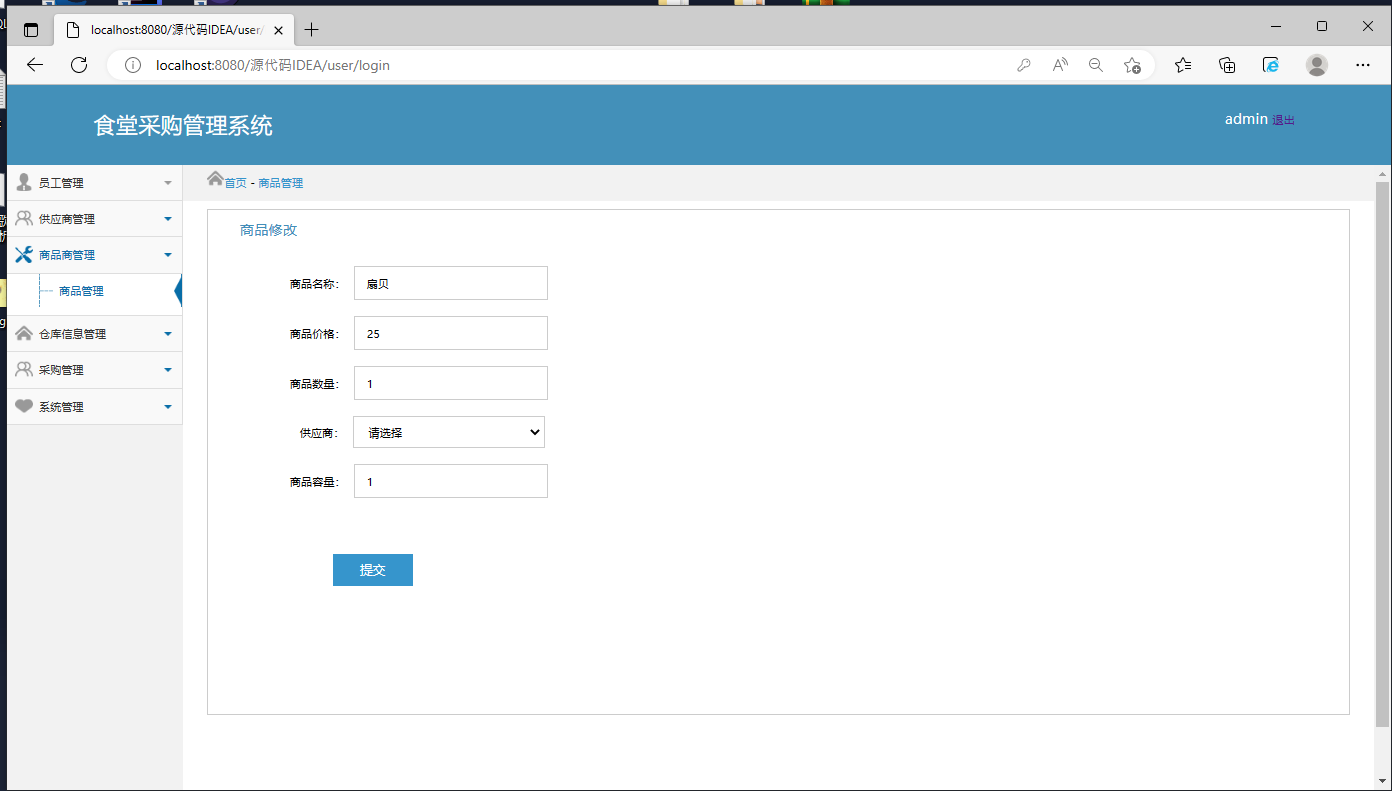Open the tab actions menu icon
The height and width of the screenshot is (791, 1392).
(31, 30)
